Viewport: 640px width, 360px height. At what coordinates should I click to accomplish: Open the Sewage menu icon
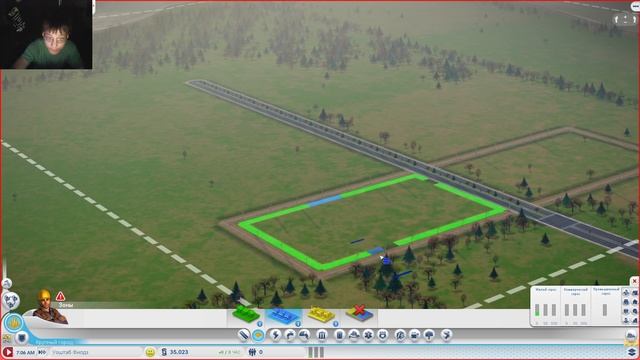(x=304, y=335)
